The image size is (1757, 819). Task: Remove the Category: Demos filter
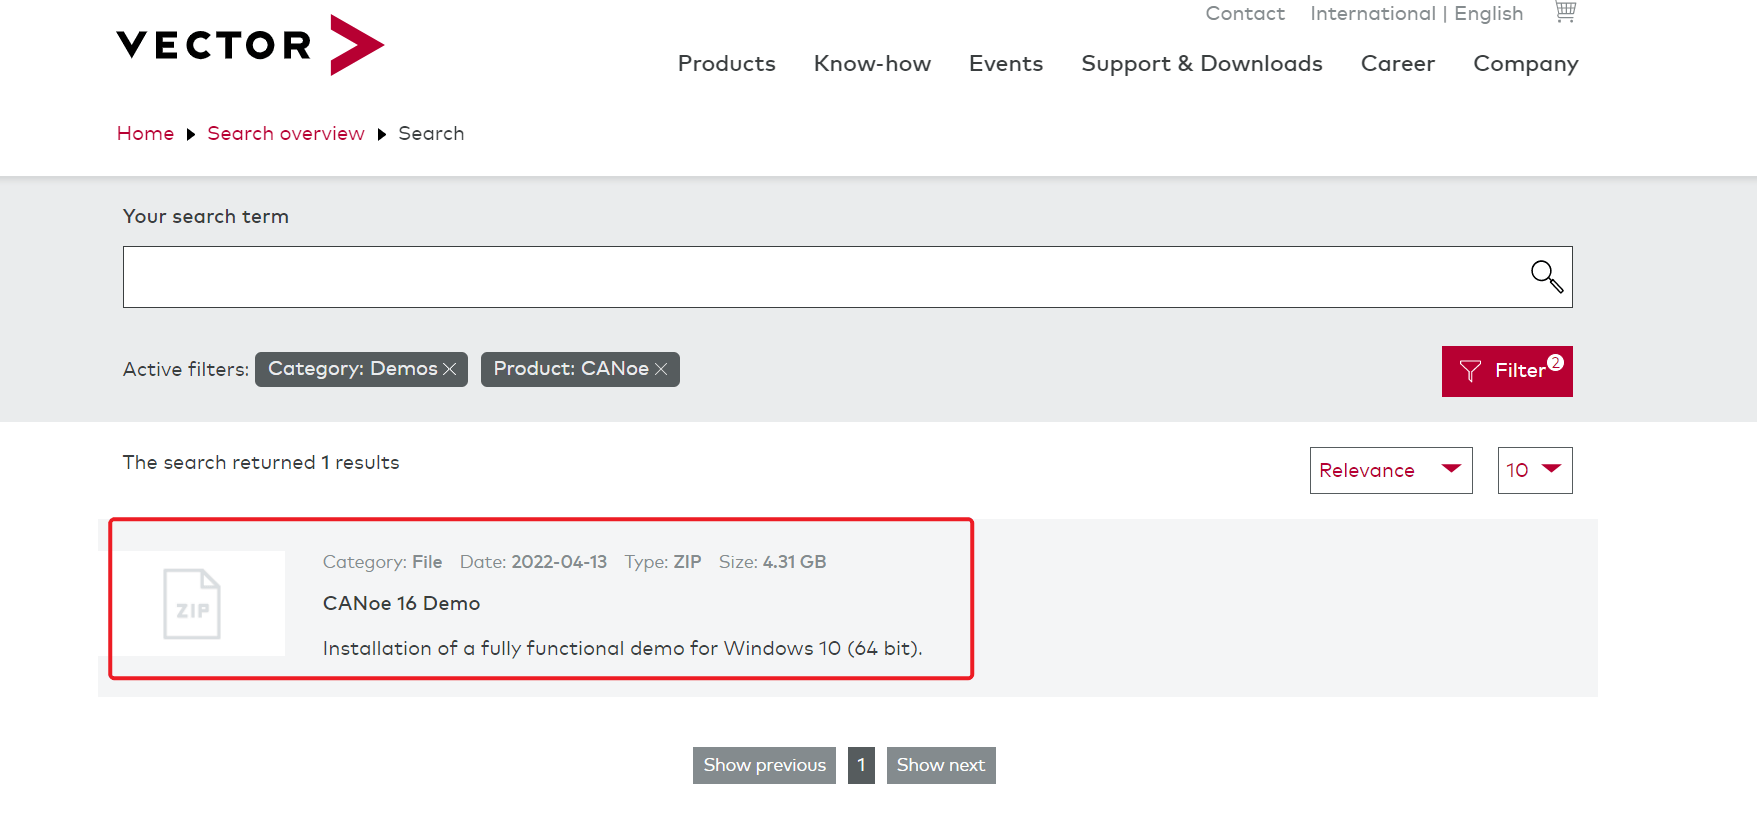point(449,369)
